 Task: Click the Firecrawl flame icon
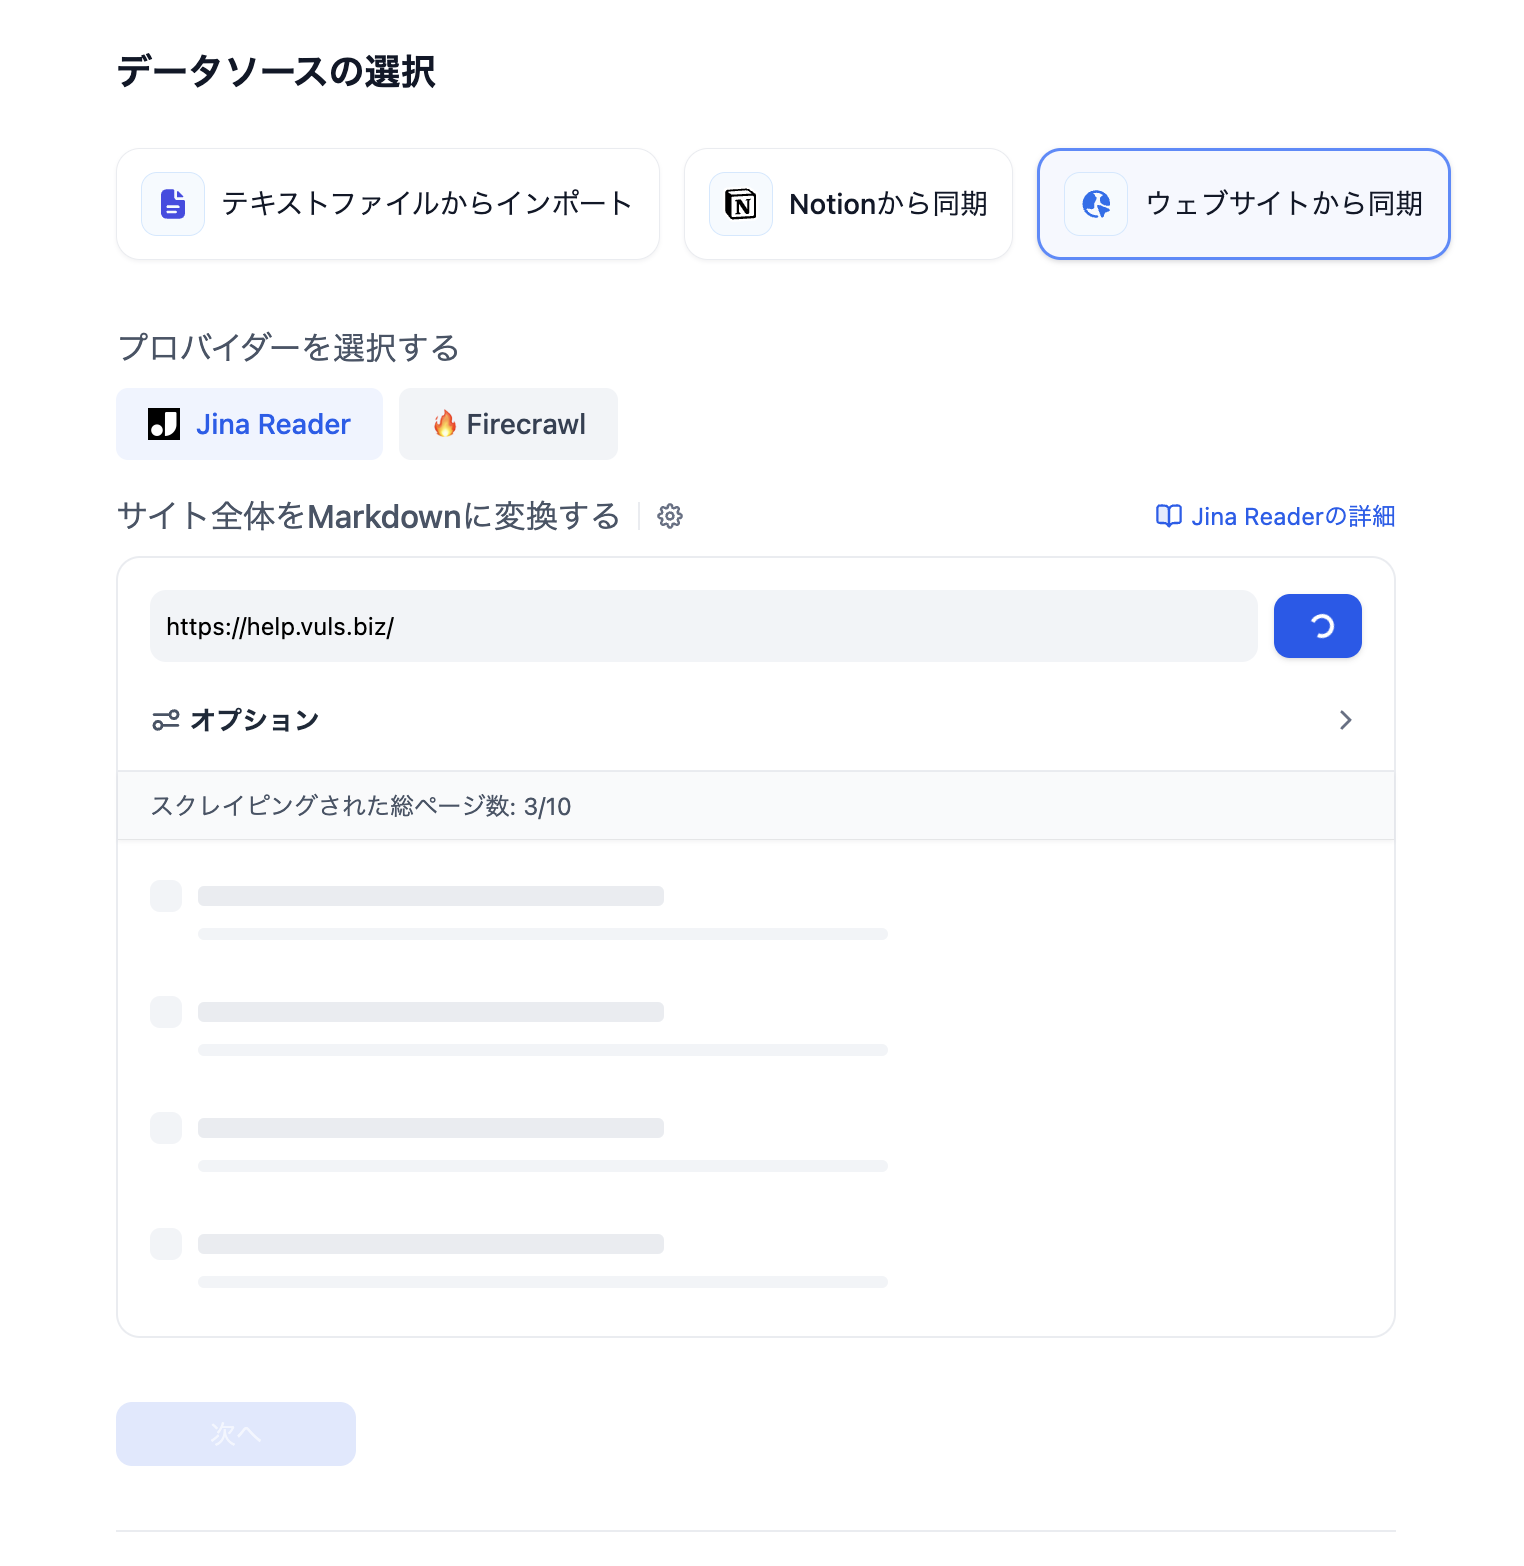(x=446, y=424)
